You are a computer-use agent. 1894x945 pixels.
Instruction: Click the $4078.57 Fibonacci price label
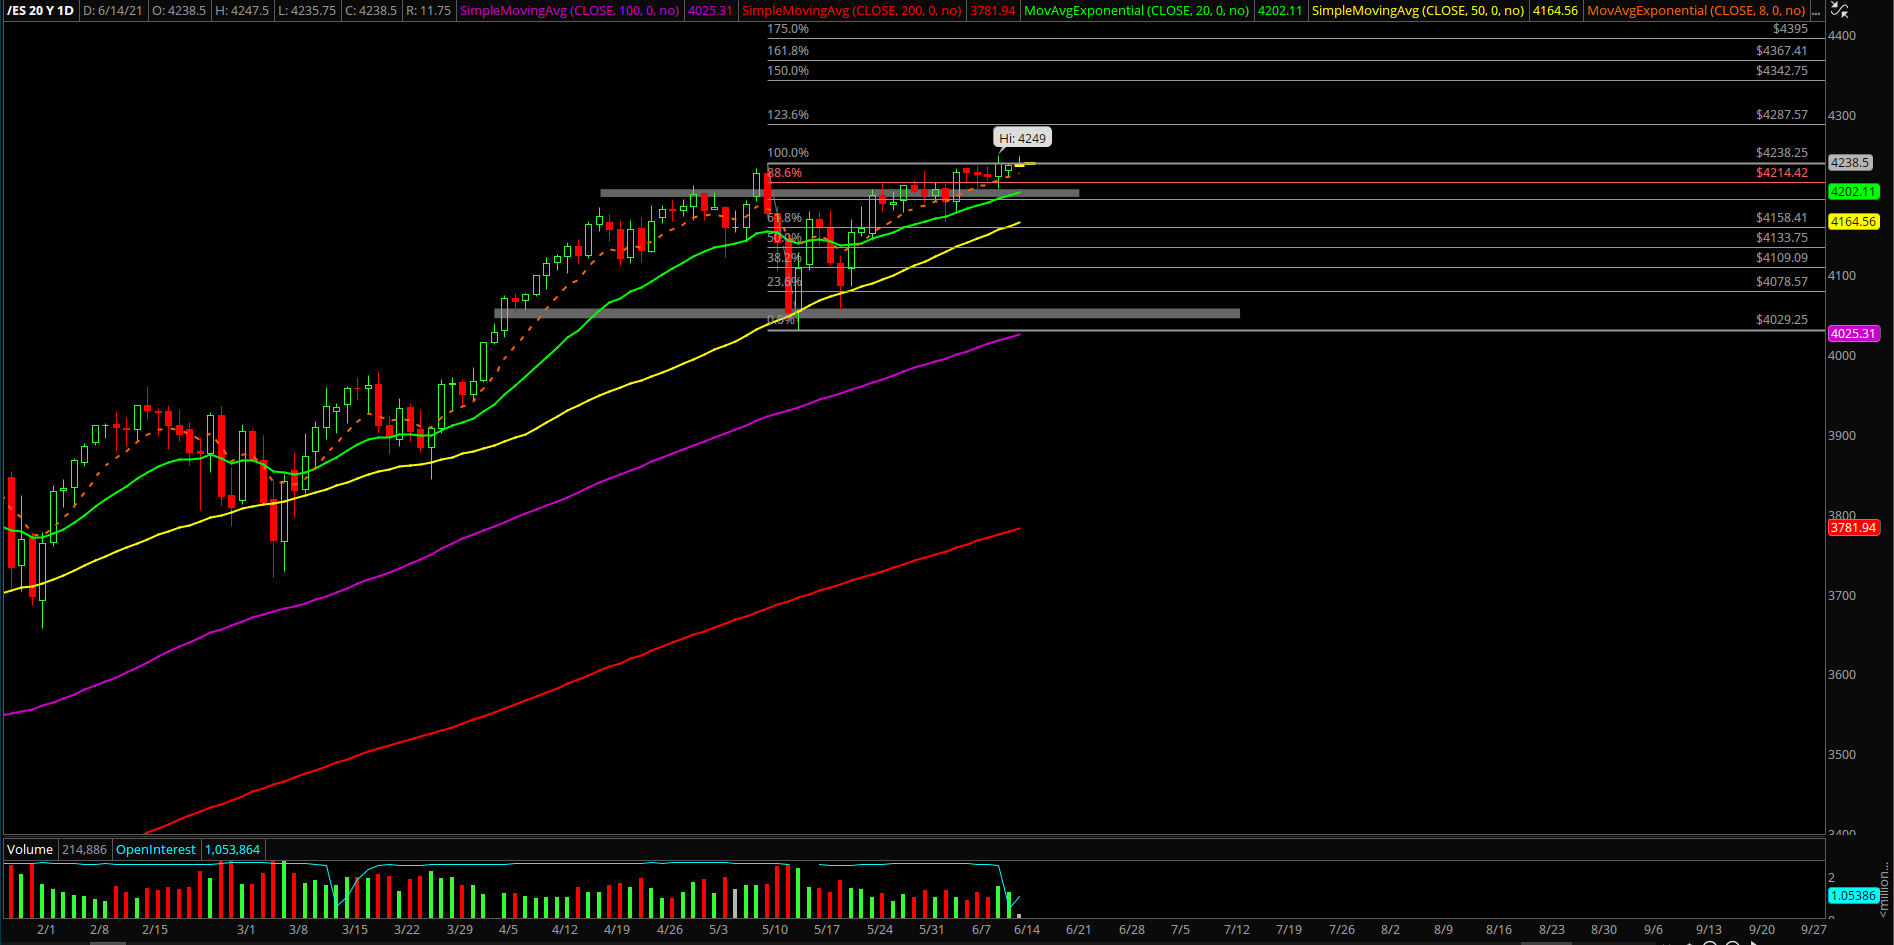tap(1782, 282)
